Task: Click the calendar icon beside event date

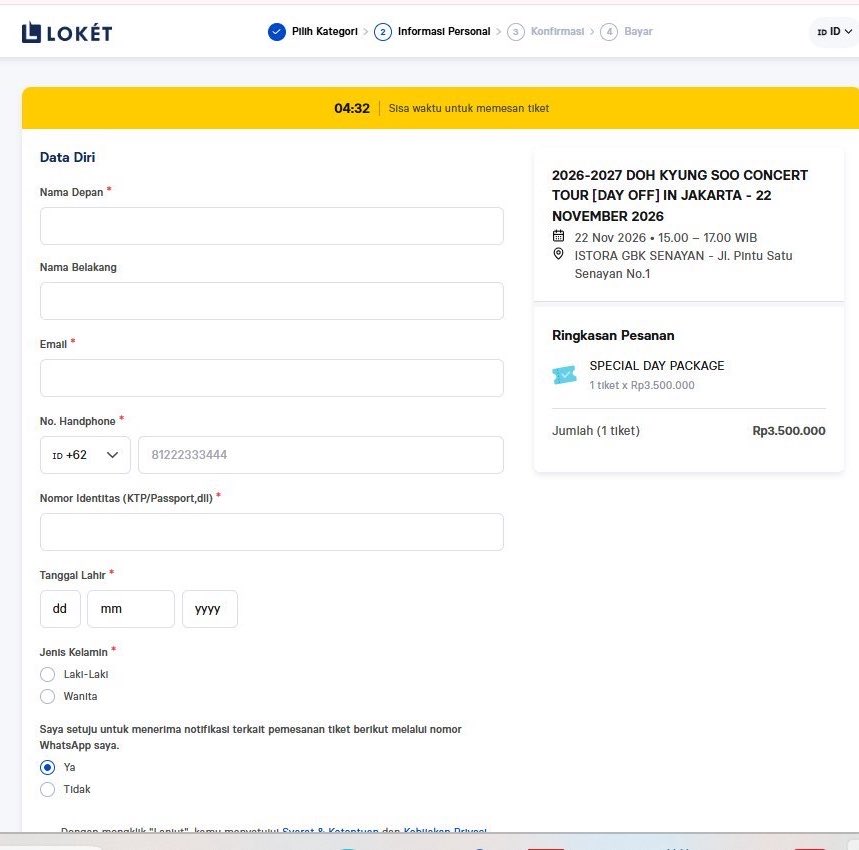Action: pos(558,236)
